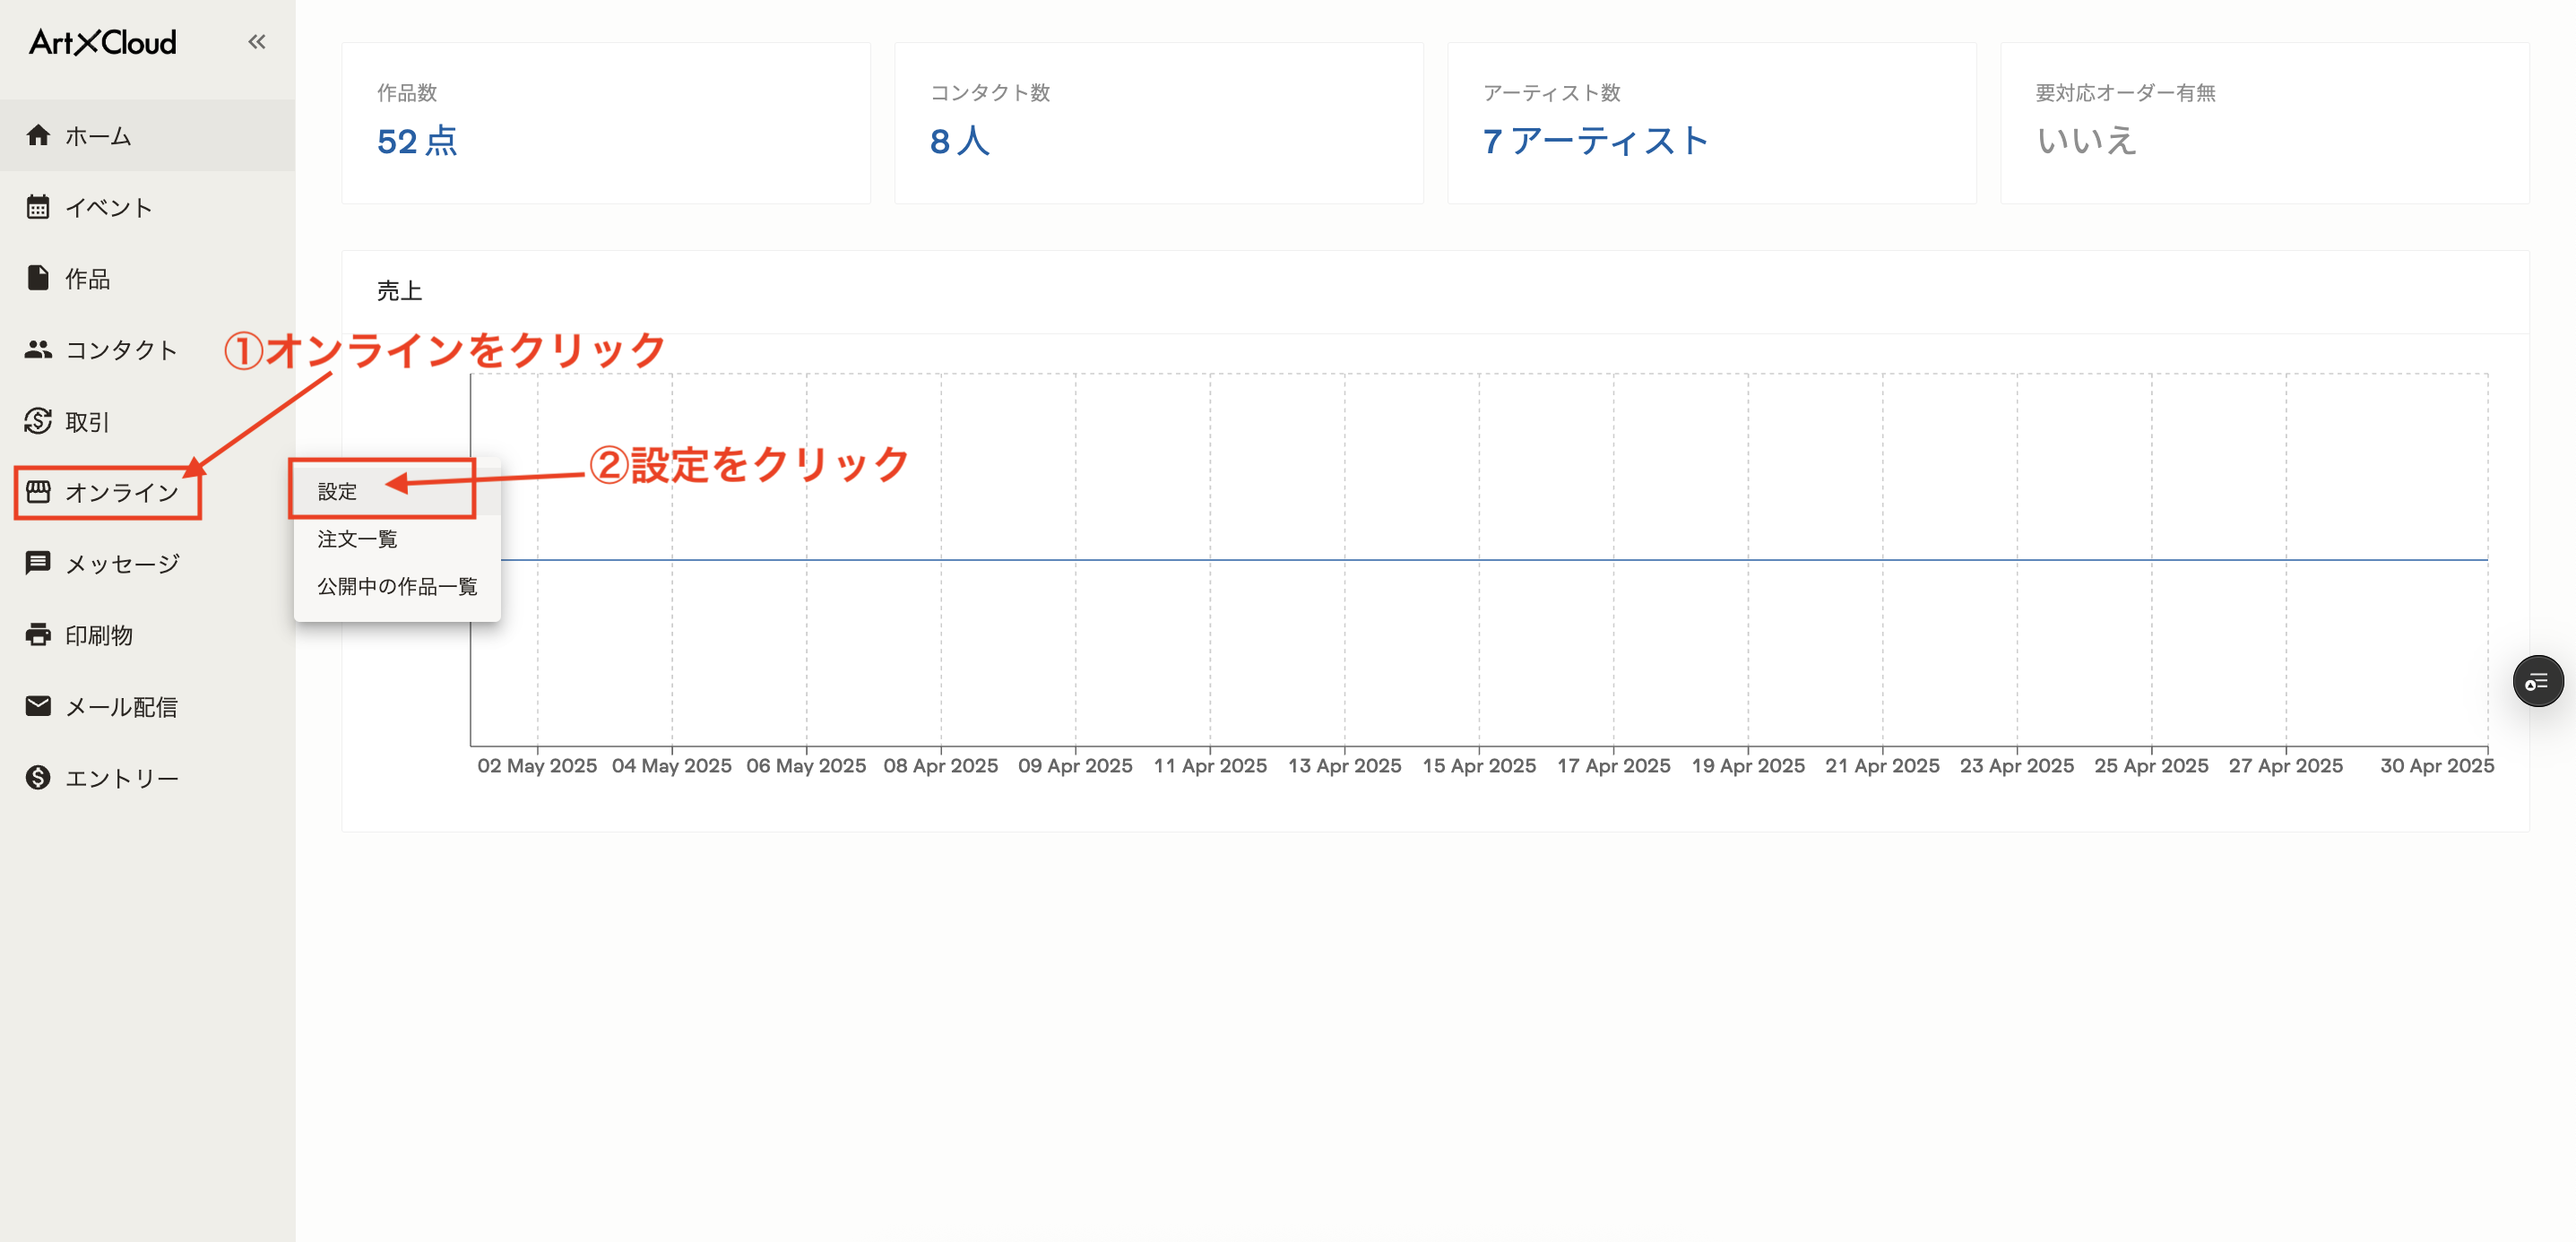Screen dimensions: 2576x1242
Task: Click the 8 人 contact count
Action: (960, 141)
